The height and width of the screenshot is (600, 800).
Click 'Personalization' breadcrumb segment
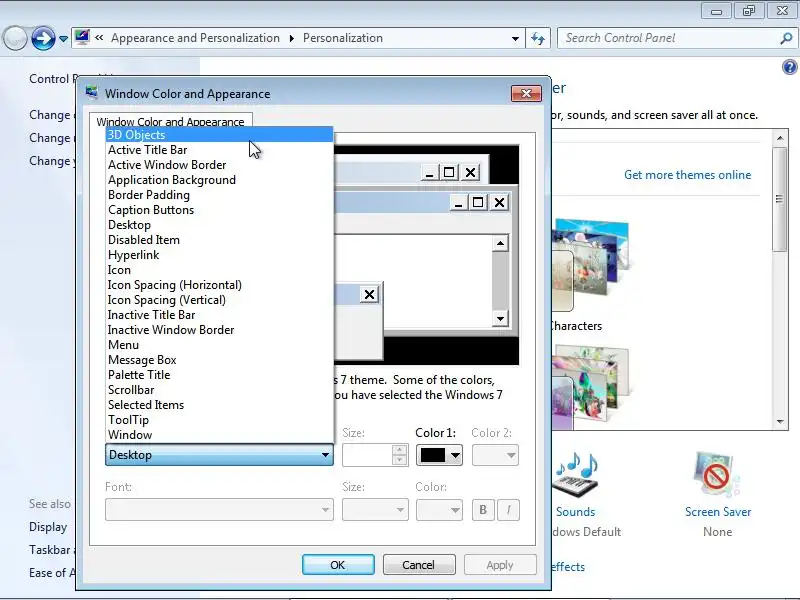343,38
